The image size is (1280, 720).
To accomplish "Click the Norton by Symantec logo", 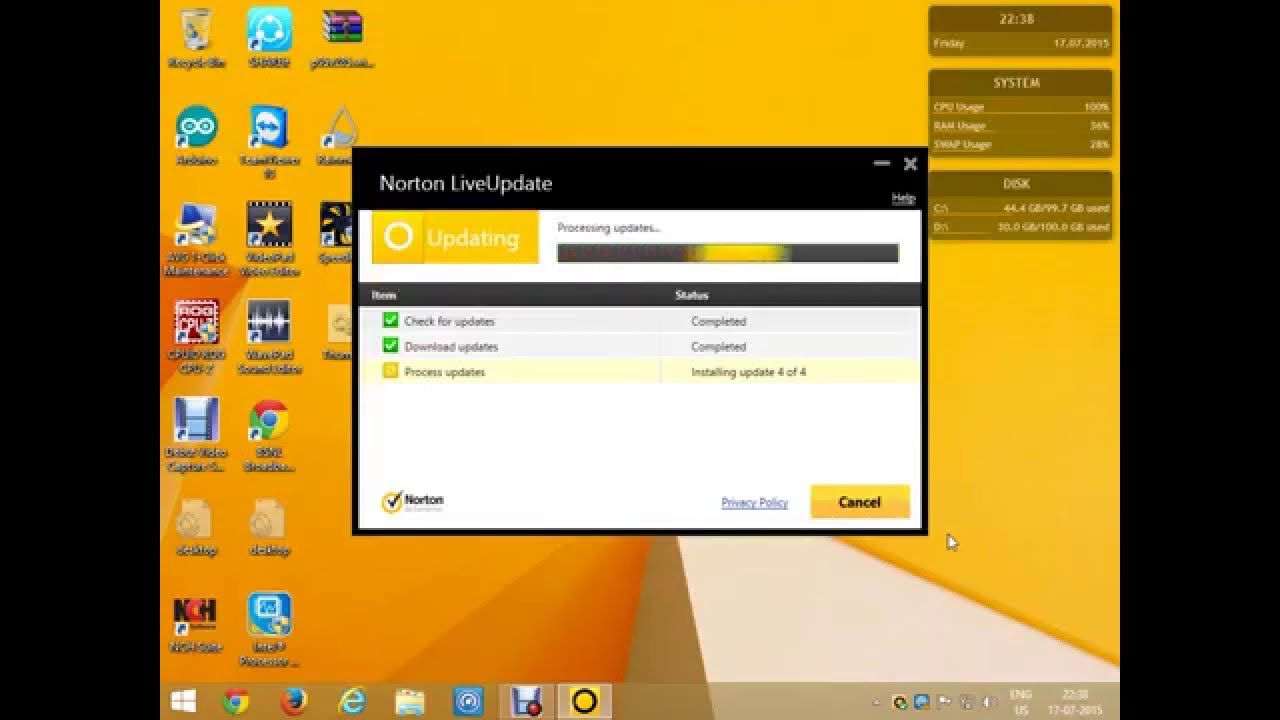I will click(412, 502).
